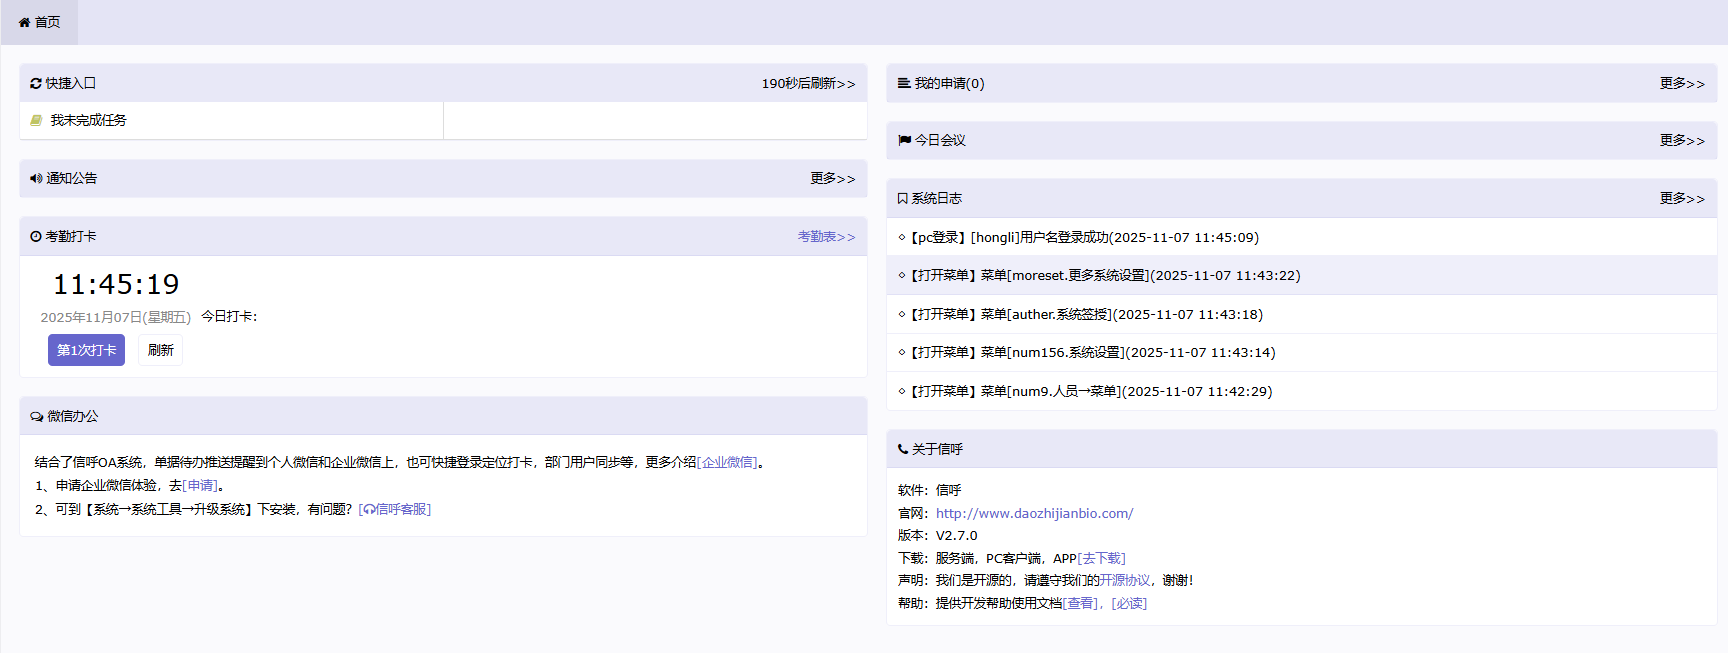Click the clock icon beside 考勤打卡
This screenshot has height=653, width=1728.
36,237
